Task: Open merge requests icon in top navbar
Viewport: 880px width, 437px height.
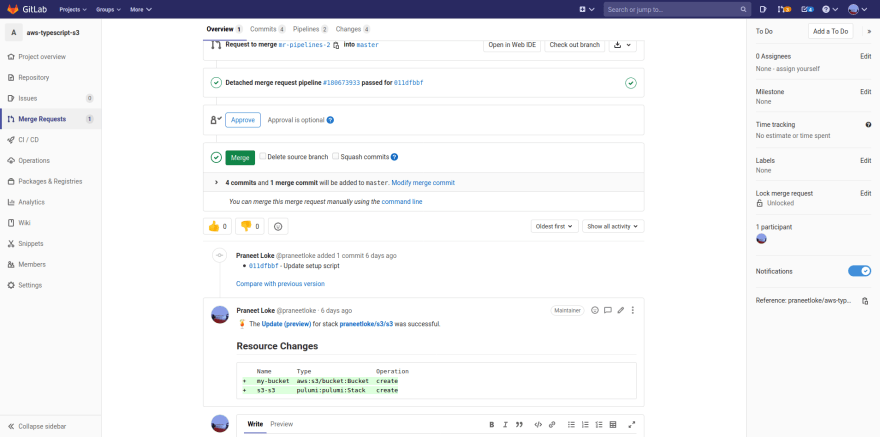Action: click(x=783, y=9)
